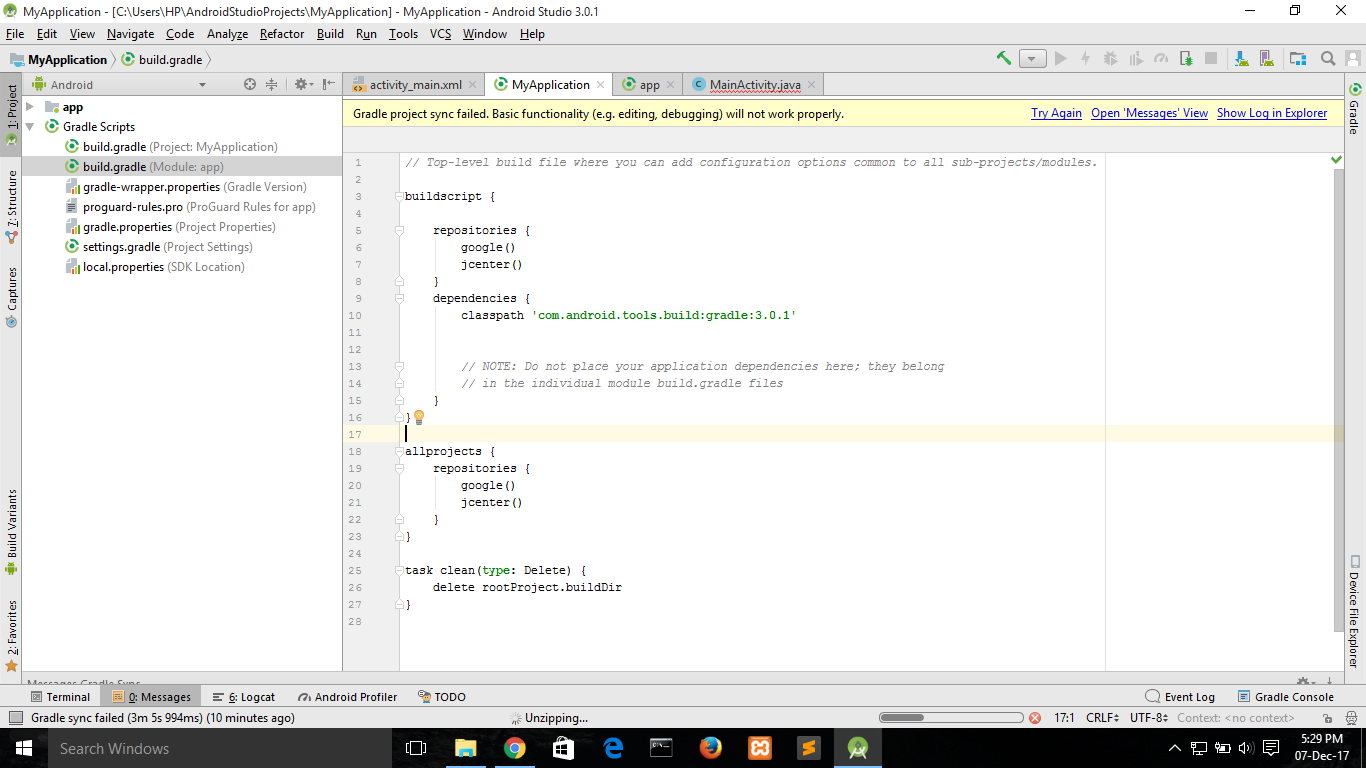Open the Logcat tool window
This screenshot has height=768, width=1366.
pos(244,697)
